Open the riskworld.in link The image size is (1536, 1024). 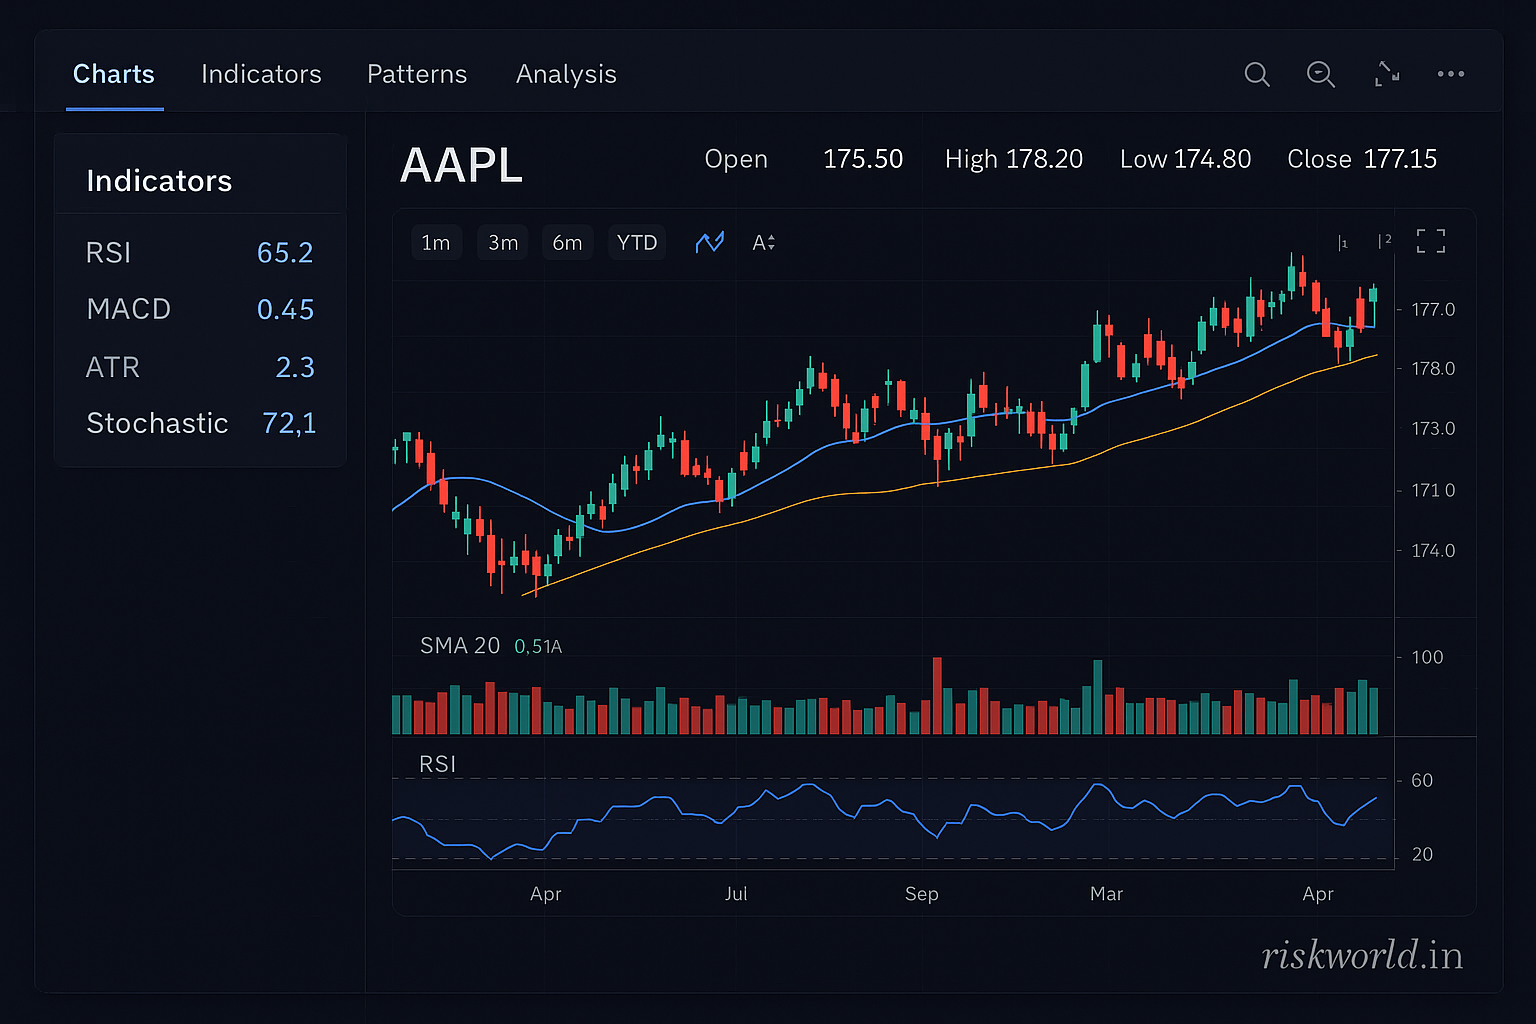point(1362,955)
